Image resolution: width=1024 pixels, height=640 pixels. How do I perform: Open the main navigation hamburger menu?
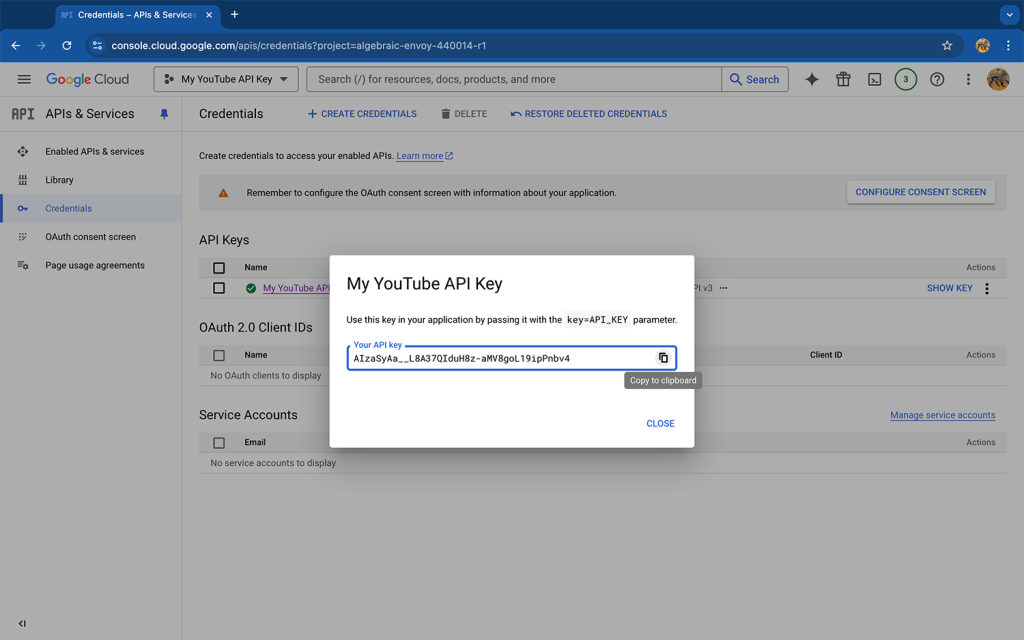tap(24, 79)
